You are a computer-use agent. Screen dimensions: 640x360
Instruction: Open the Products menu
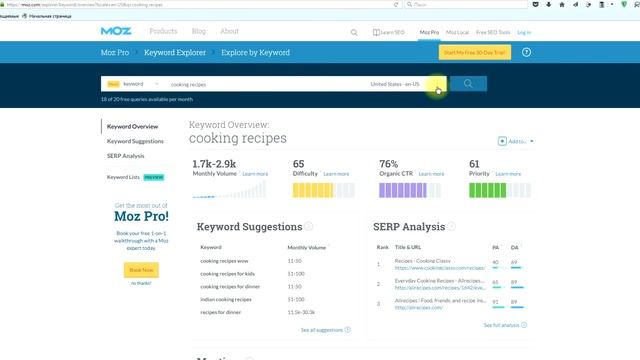pos(163,31)
